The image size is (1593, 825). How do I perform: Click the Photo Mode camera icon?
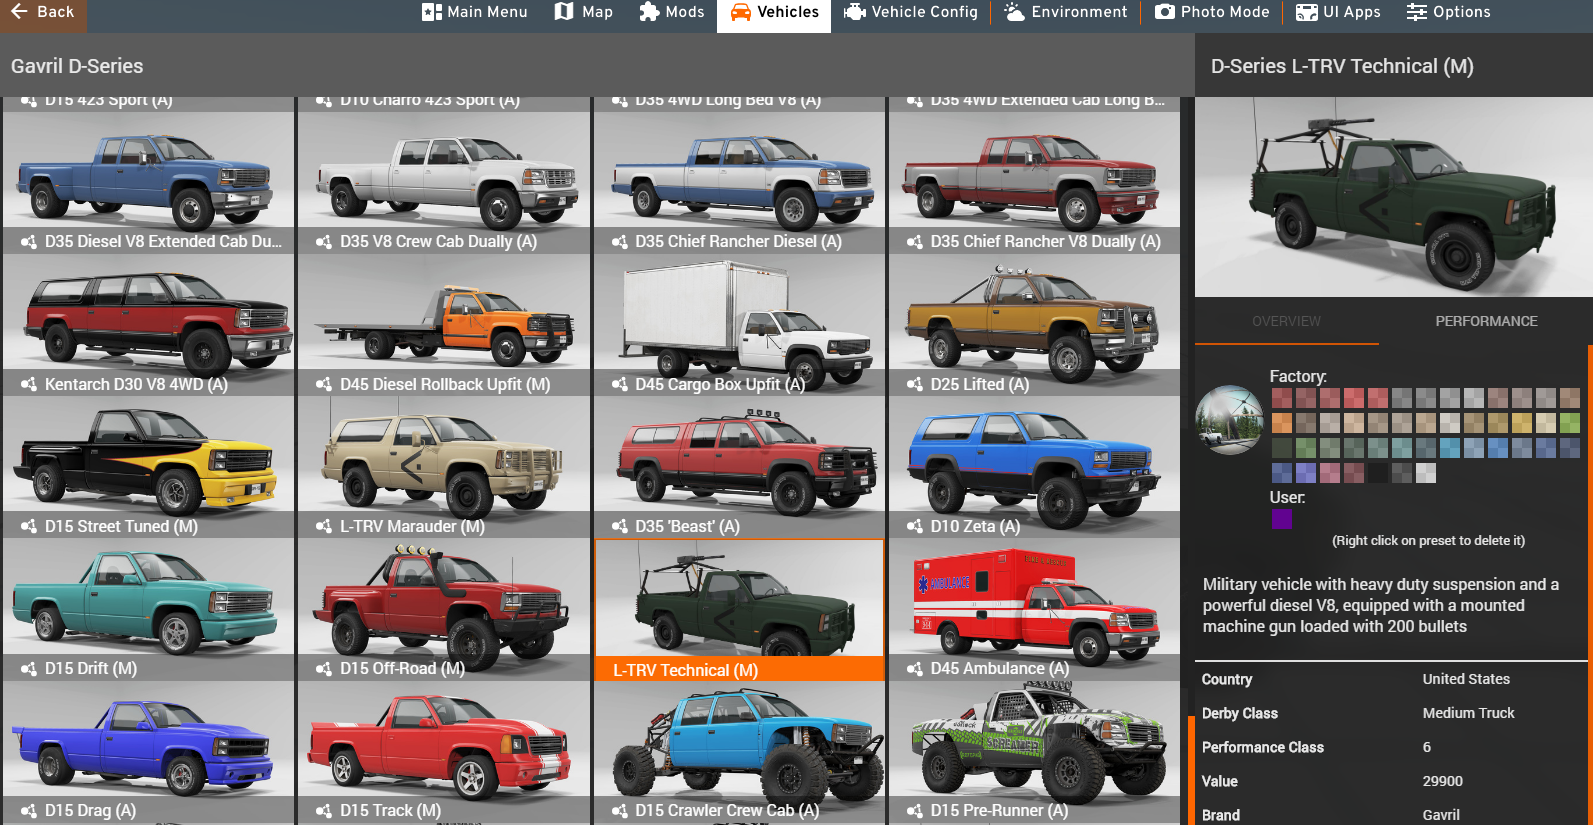pos(1165,12)
